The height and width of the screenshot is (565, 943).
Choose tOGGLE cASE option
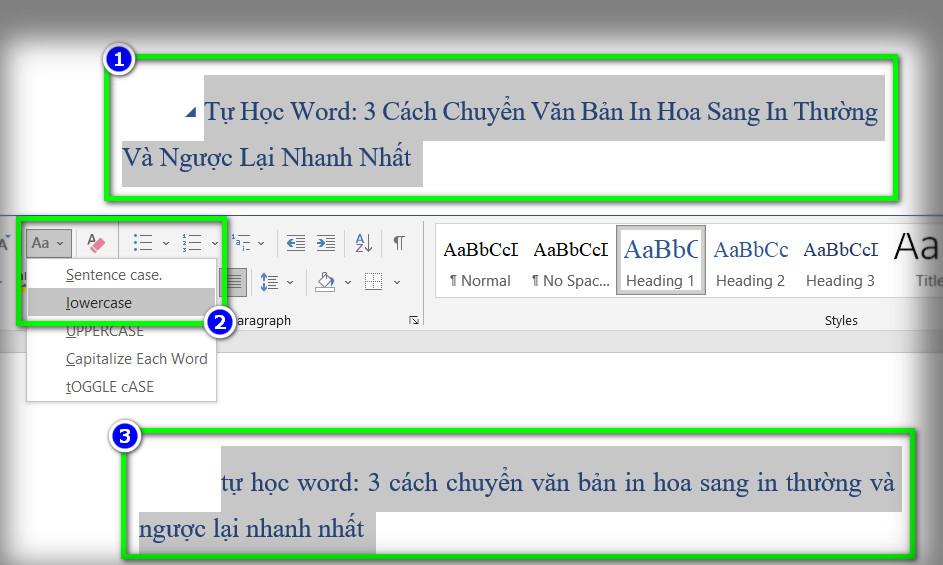coord(121,387)
